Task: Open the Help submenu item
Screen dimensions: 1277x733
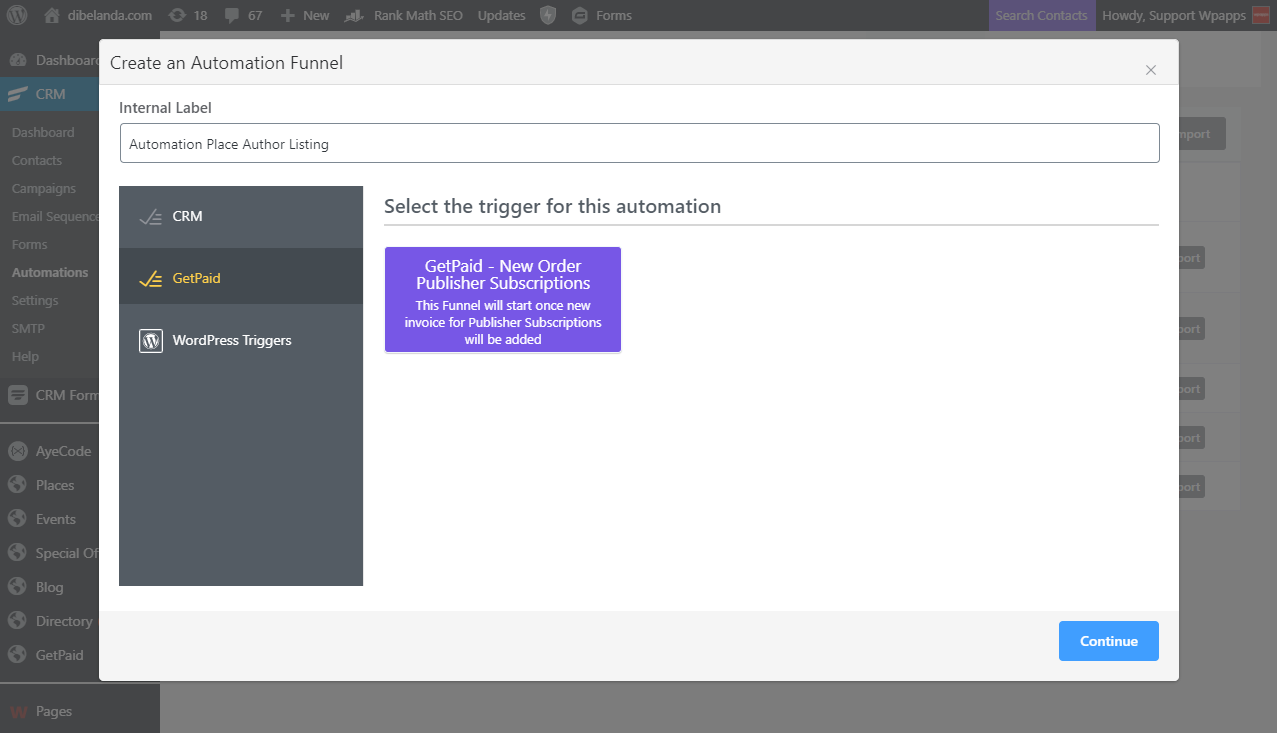Action: click(25, 356)
